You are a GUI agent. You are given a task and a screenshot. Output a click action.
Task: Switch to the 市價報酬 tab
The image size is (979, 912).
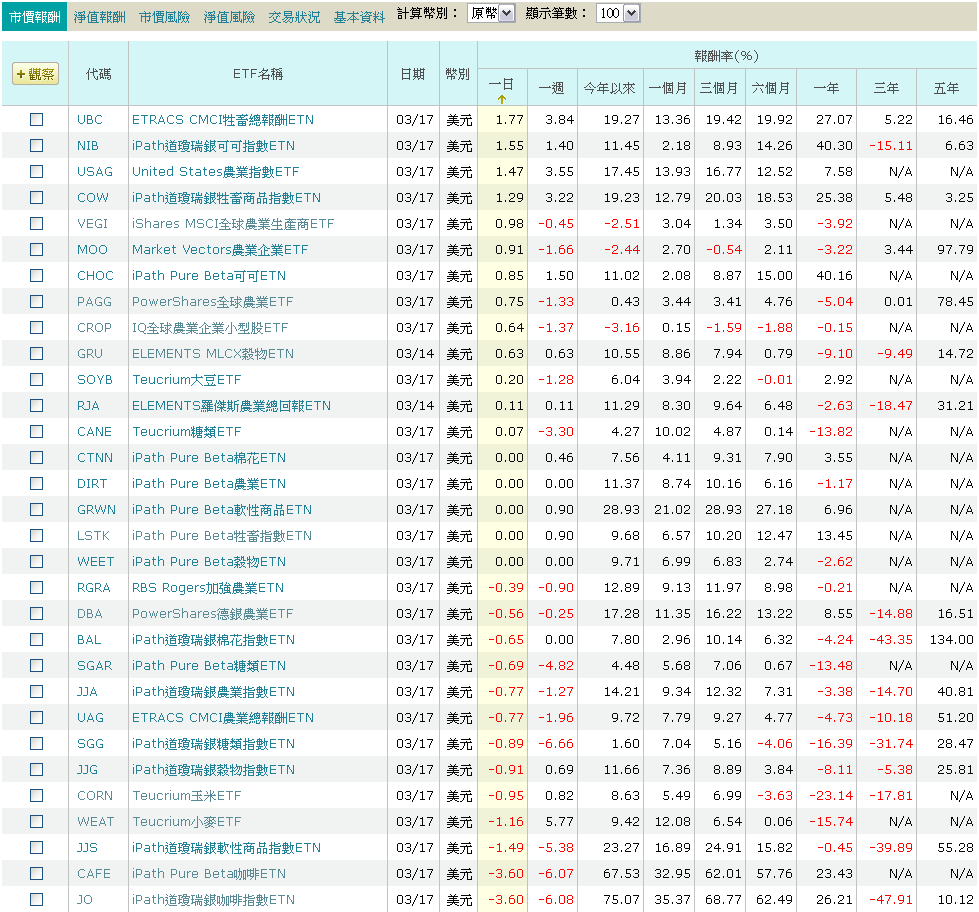click(34, 17)
